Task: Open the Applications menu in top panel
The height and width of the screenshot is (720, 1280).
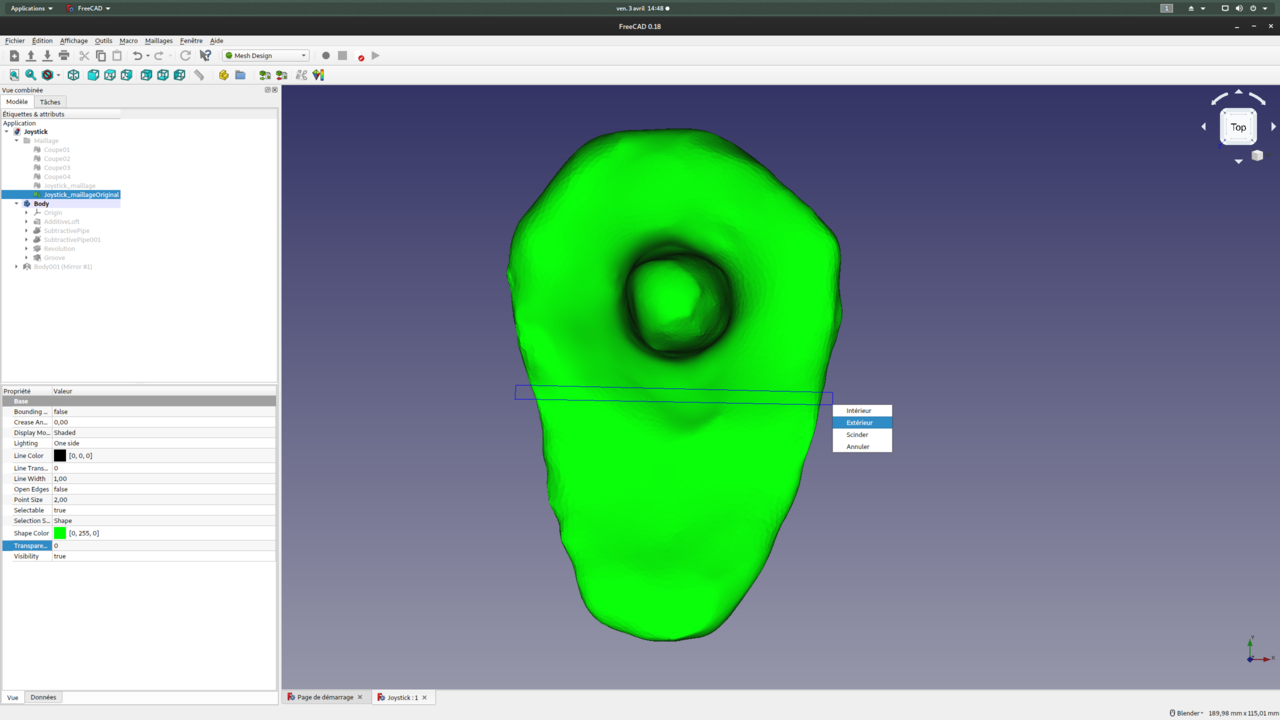Action: click(31, 8)
